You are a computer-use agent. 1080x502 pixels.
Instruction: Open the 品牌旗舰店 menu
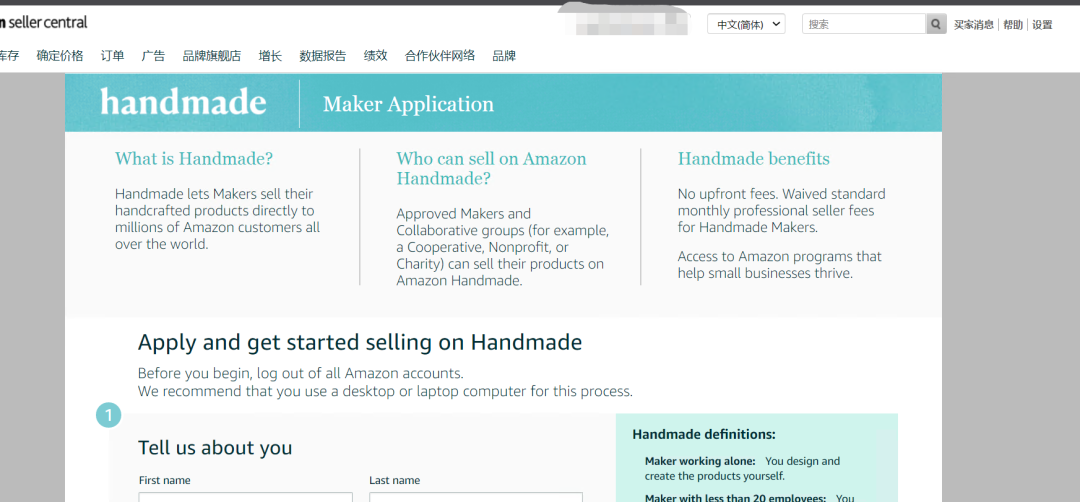point(212,56)
